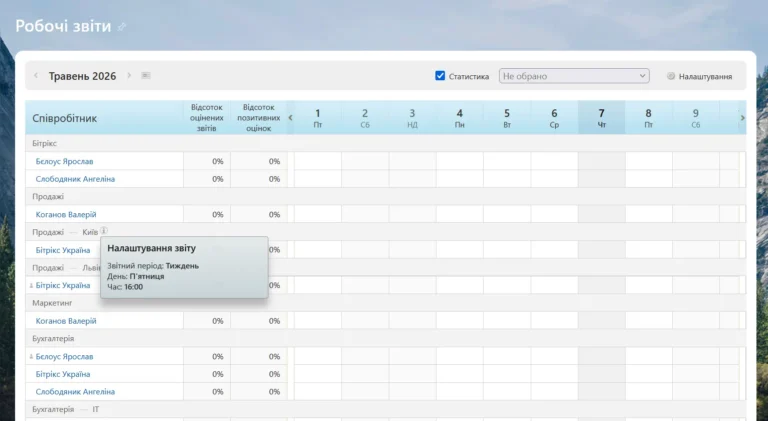Select day 8 Пт column header
This screenshot has height=421, width=768.
coord(648,117)
